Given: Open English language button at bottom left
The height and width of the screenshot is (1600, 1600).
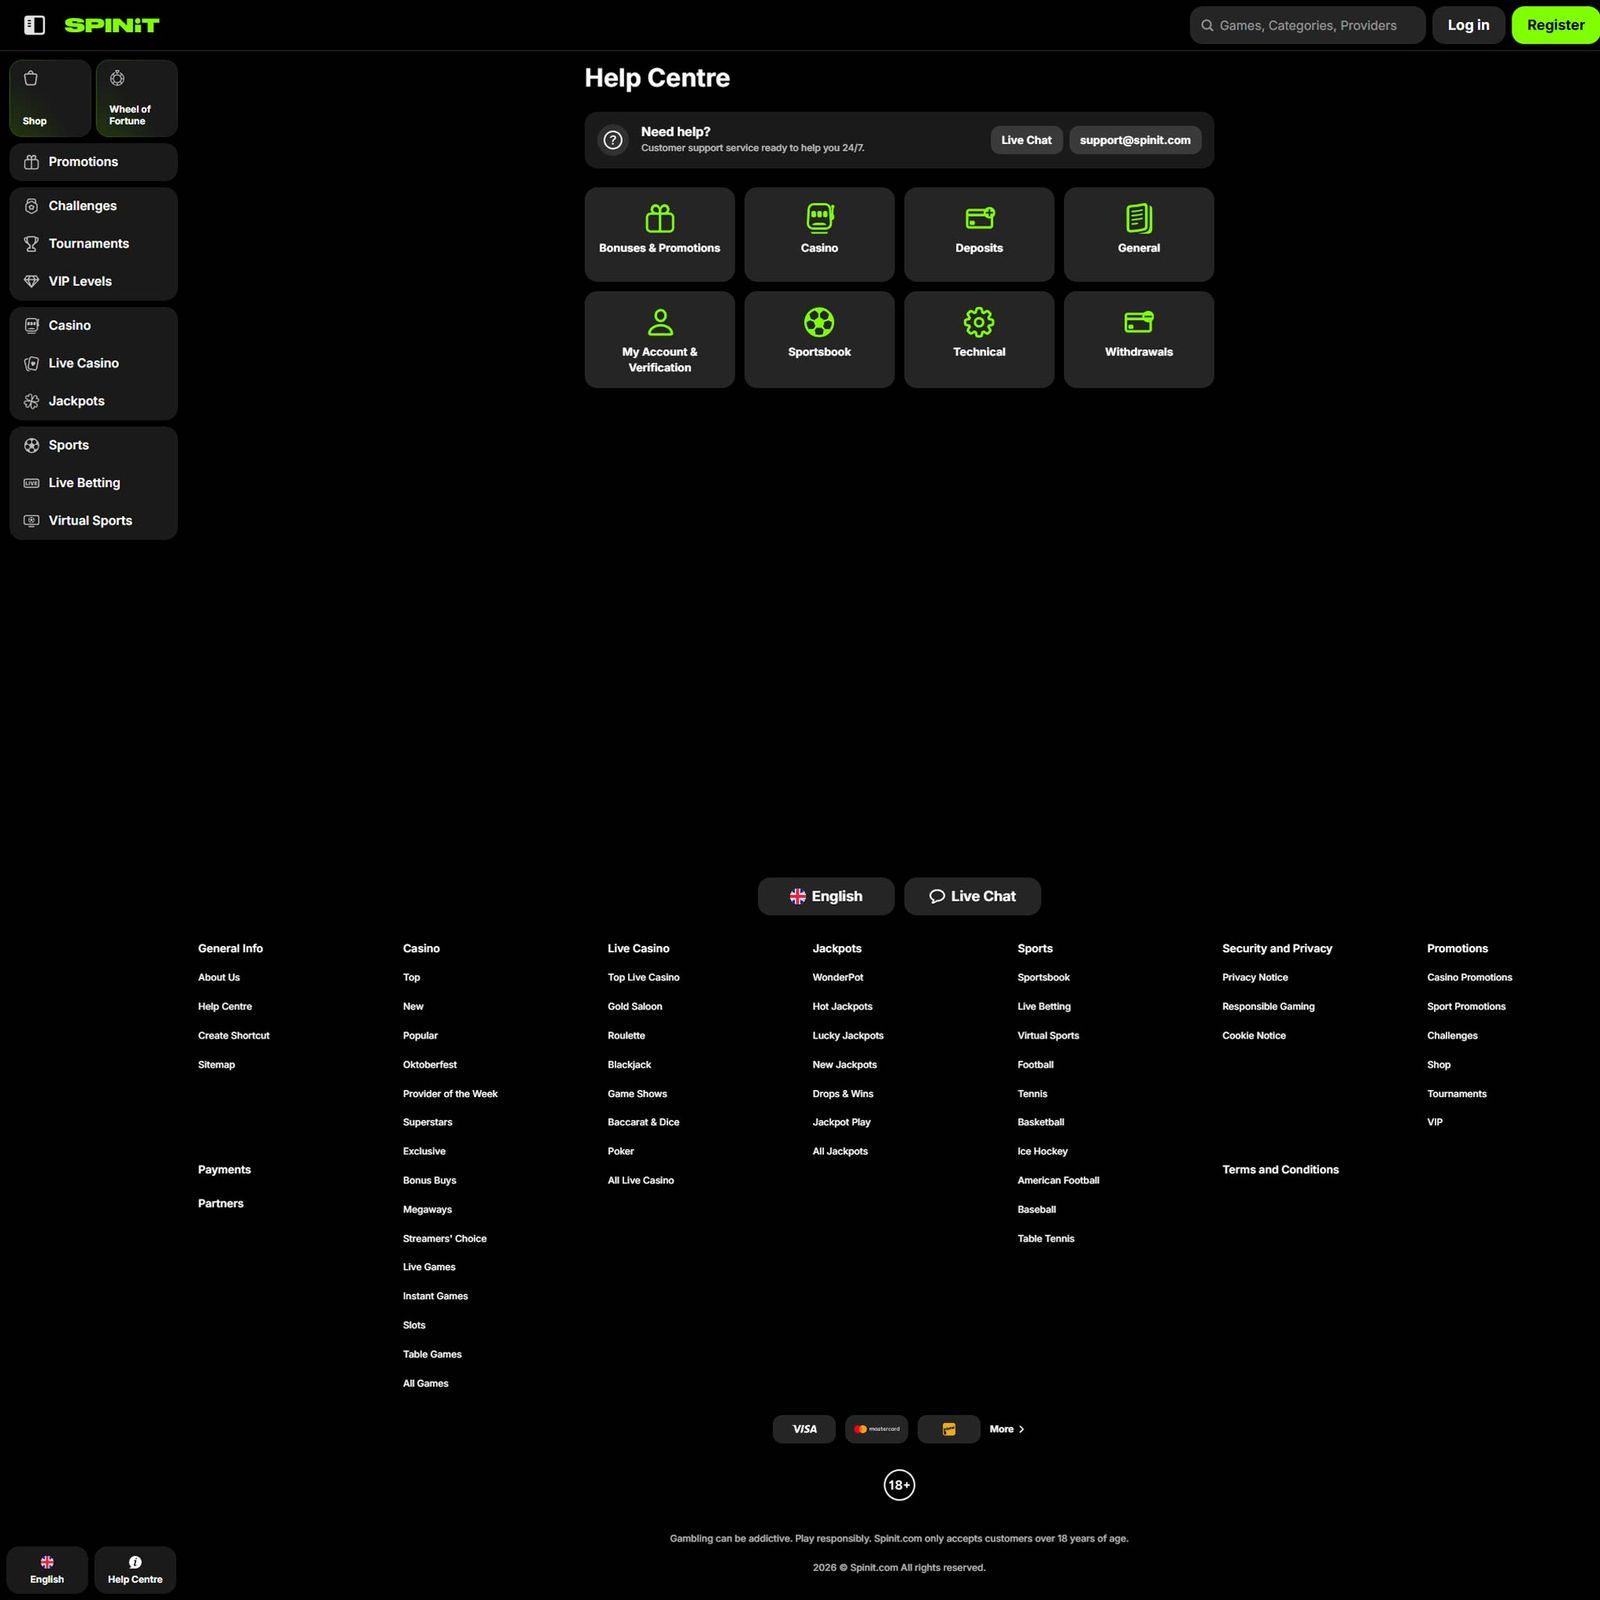Looking at the screenshot, I should pos(47,1570).
